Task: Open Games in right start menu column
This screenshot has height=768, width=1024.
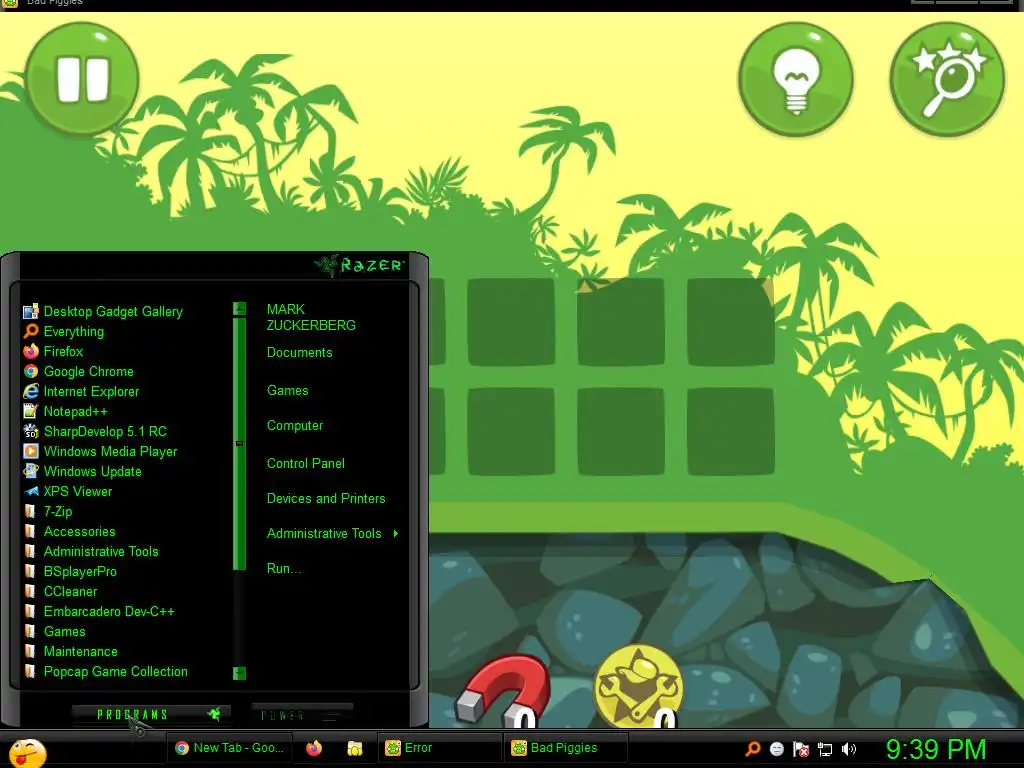Action: tap(287, 391)
